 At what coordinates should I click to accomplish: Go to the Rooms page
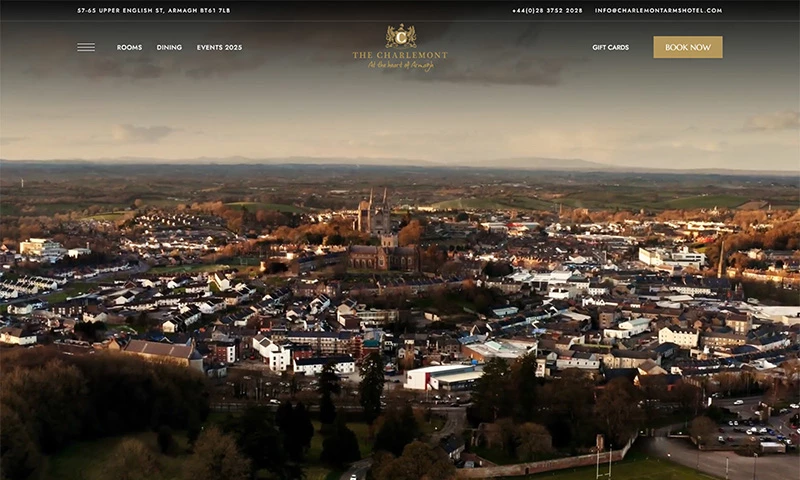[x=129, y=47]
